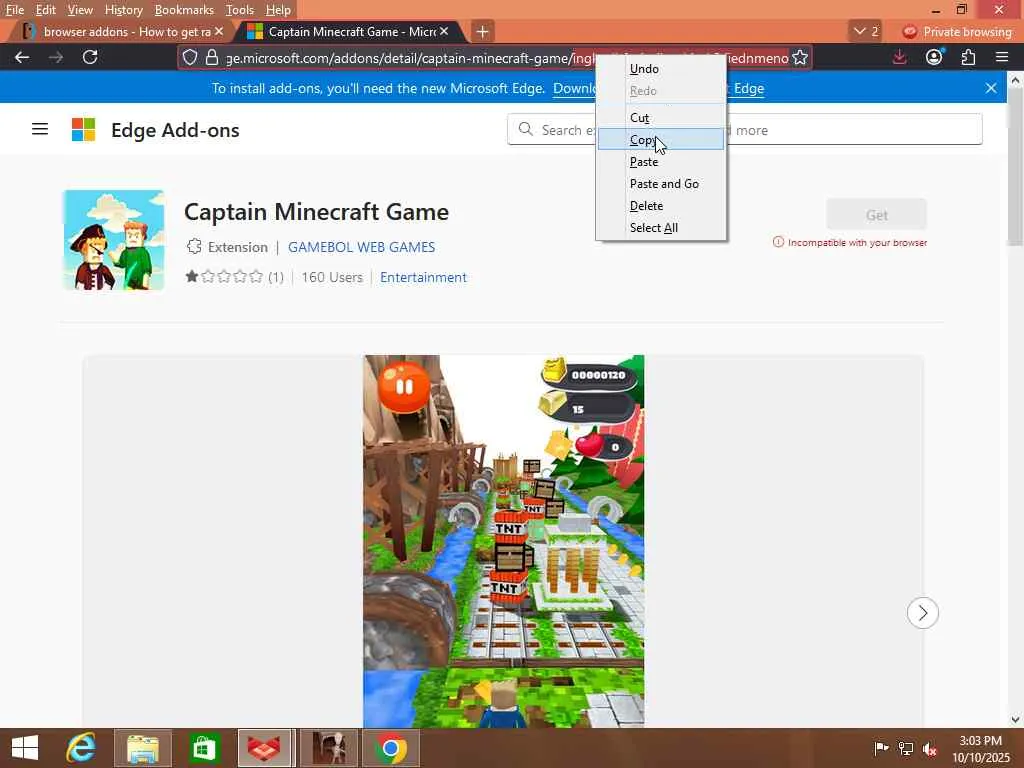Open the History menu
The width and height of the screenshot is (1024, 768).
point(123,10)
